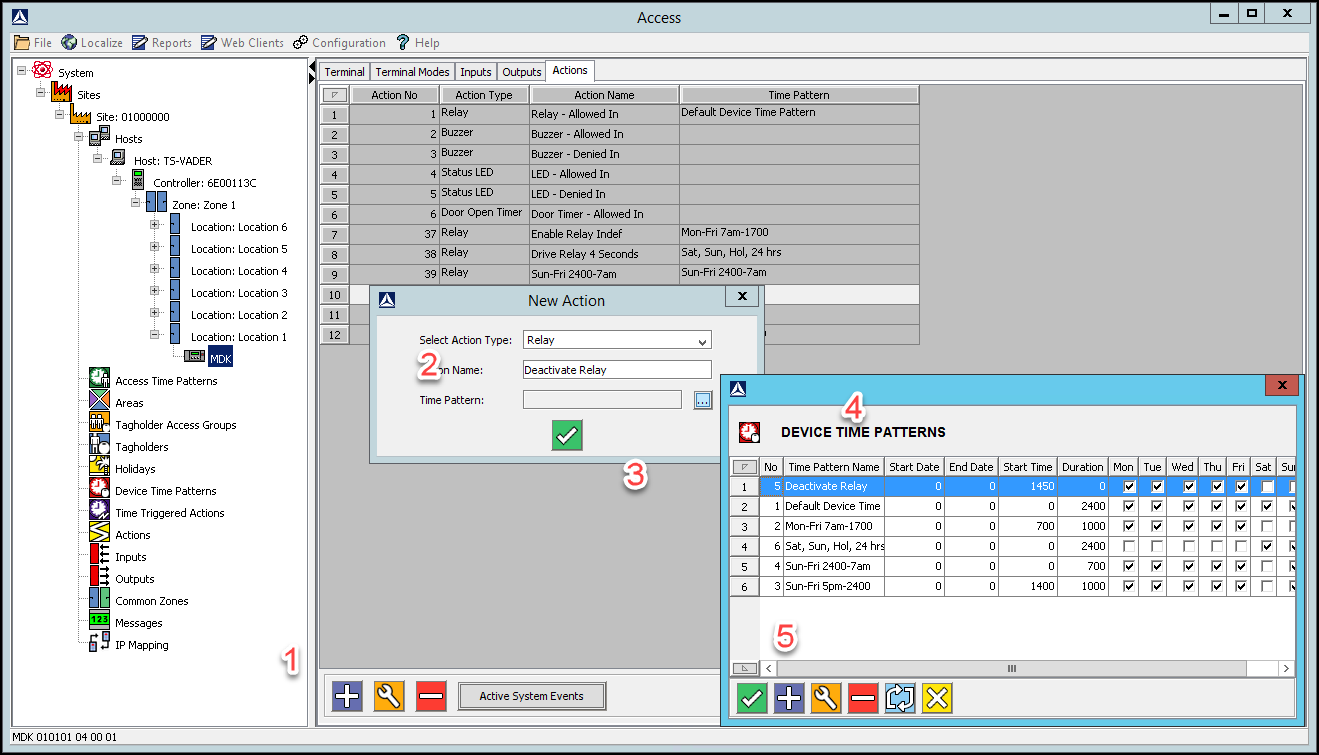Screen dimensions: 1319x755
Task: Click the wrench icon to edit the action
Action: point(389,696)
